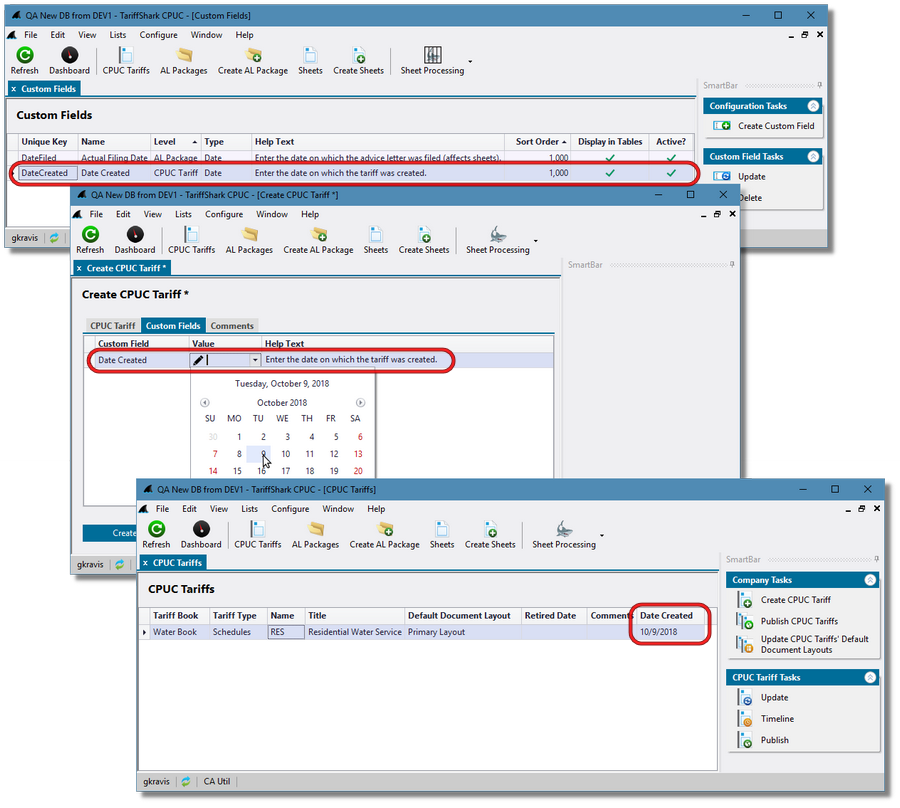
Task: Open Dashboard in the Create CPUC Tariff window
Action: [x=135, y=240]
